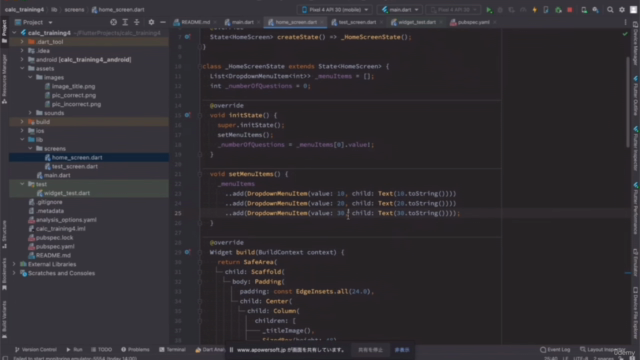Viewport: 640px width, 360px height.
Task: Open Search Everywhere magnifier icon
Action: pyautogui.click(x=610, y=10)
